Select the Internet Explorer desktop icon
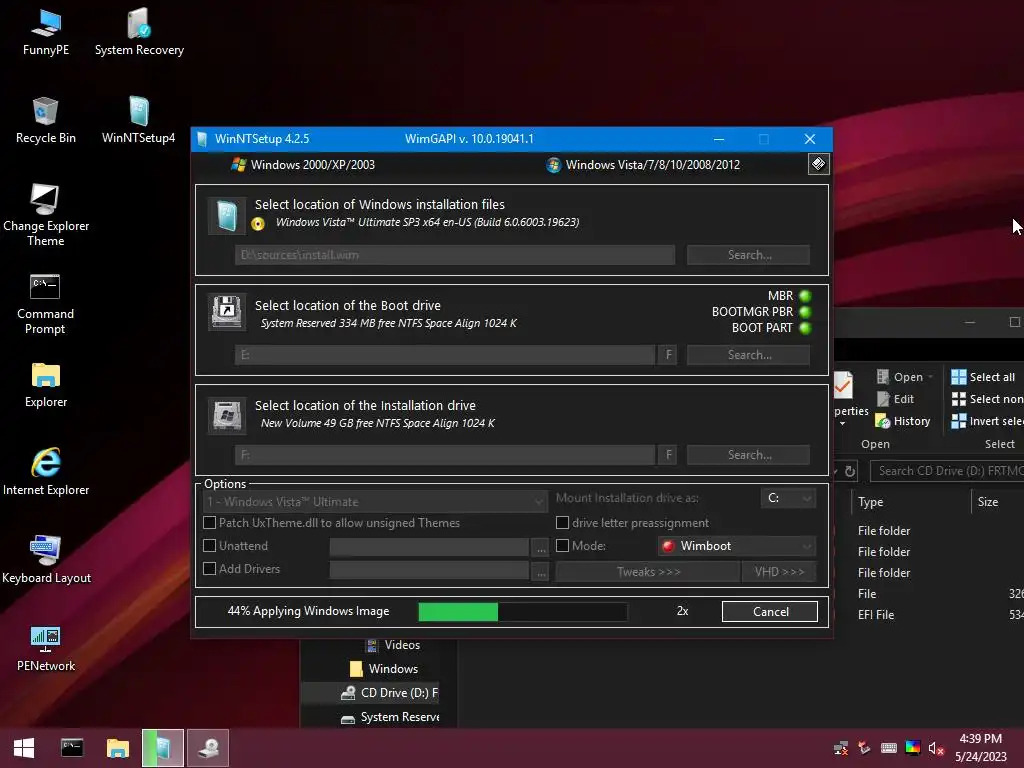 [46, 472]
